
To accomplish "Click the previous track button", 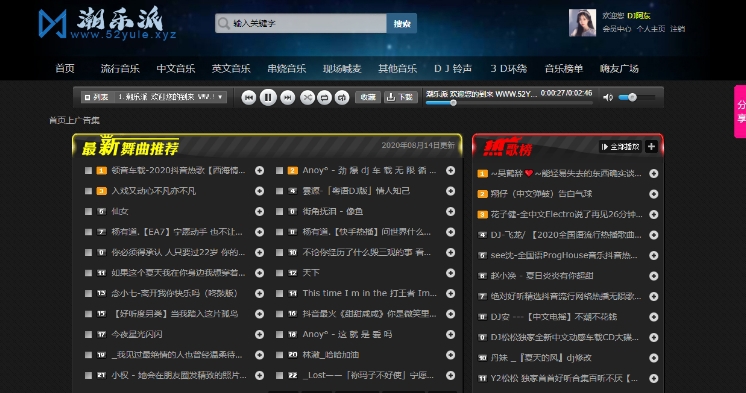I will click(248, 98).
